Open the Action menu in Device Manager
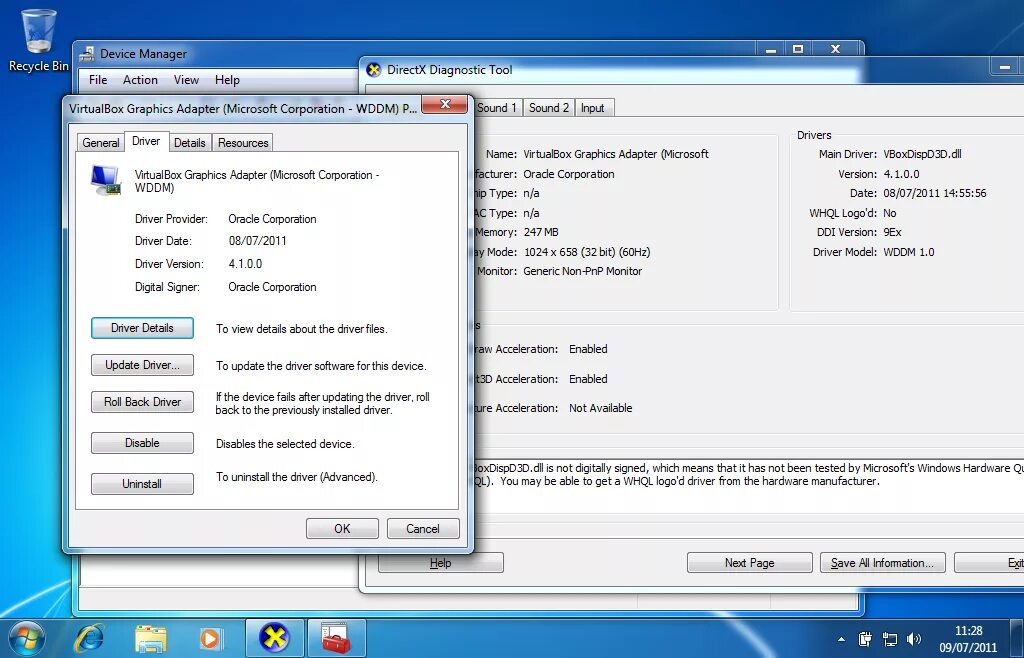Image resolution: width=1024 pixels, height=658 pixels. (x=140, y=80)
